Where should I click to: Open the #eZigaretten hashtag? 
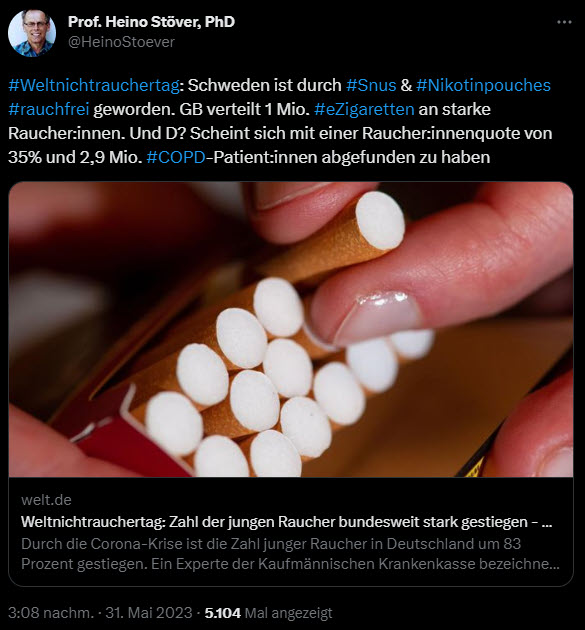point(364,109)
